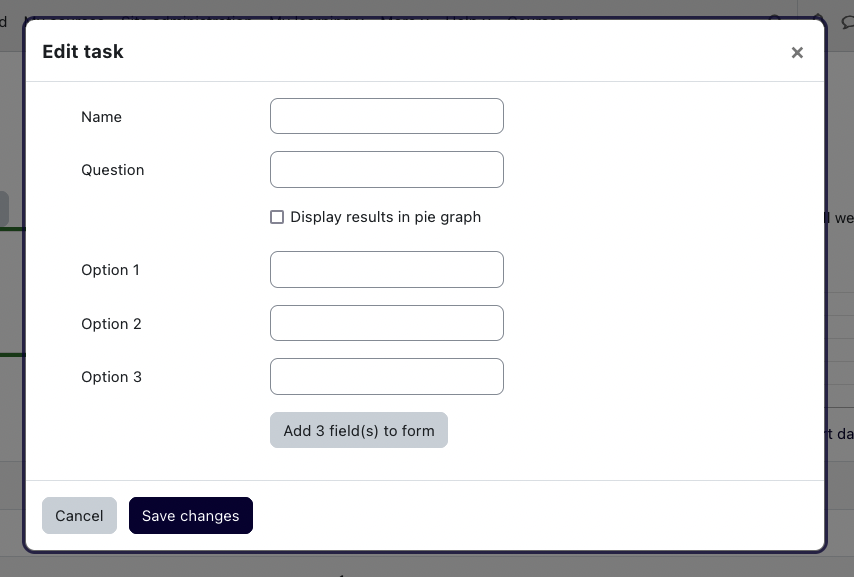Image resolution: width=854 pixels, height=577 pixels.
Task: Focus the Question text field
Action: [387, 169]
